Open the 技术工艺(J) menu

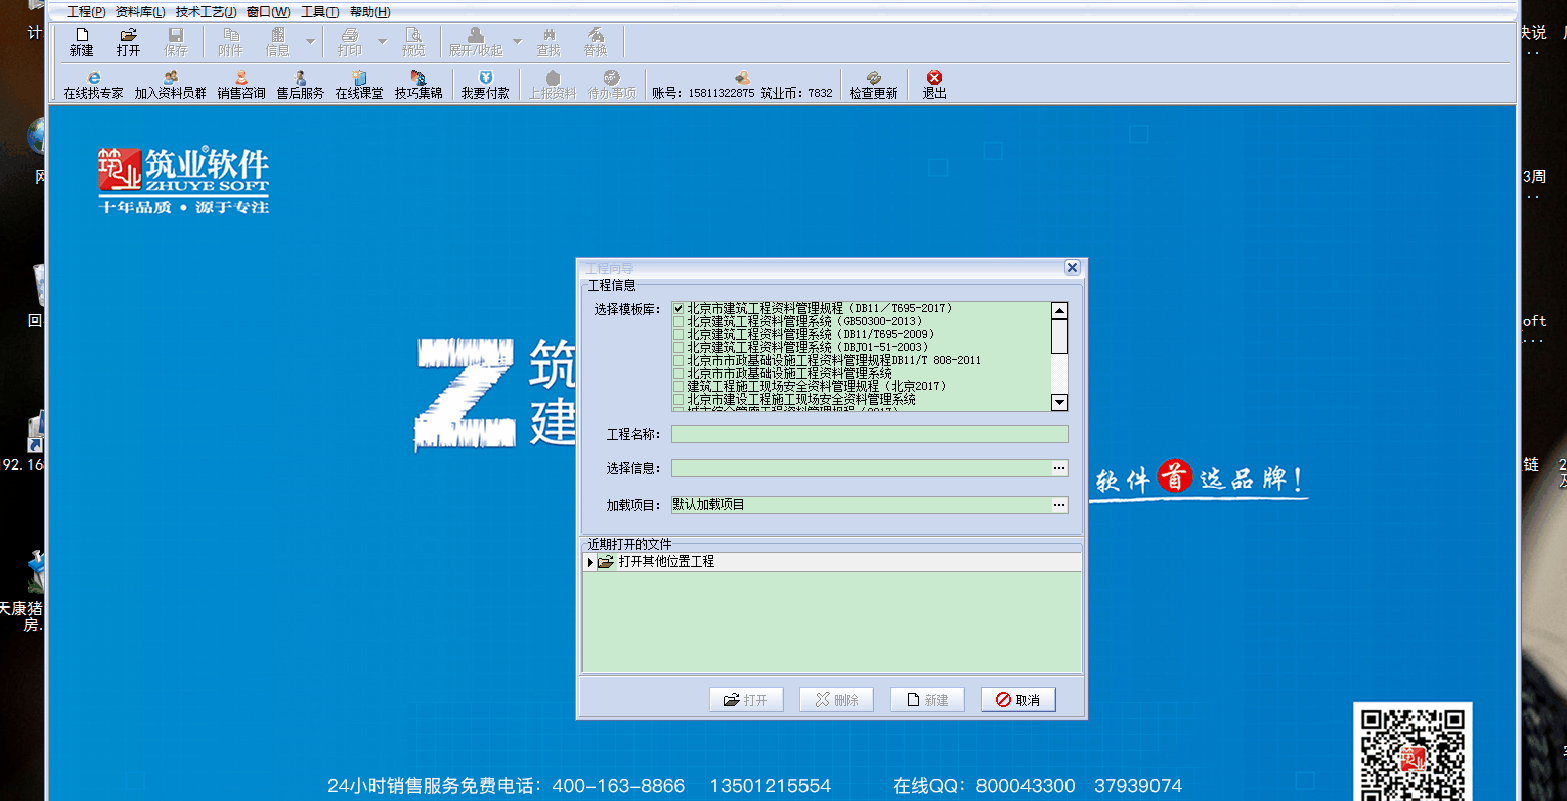pyautogui.click(x=205, y=12)
